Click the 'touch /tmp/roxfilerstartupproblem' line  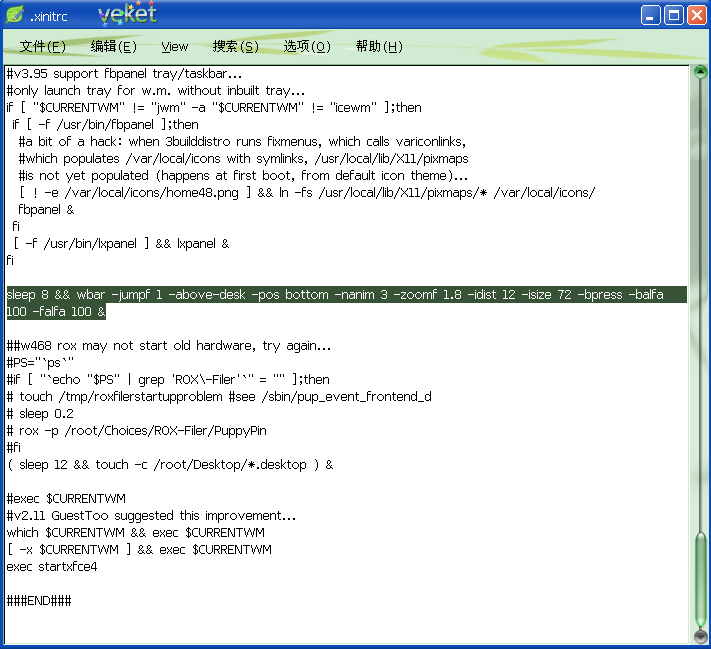click(219, 397)
